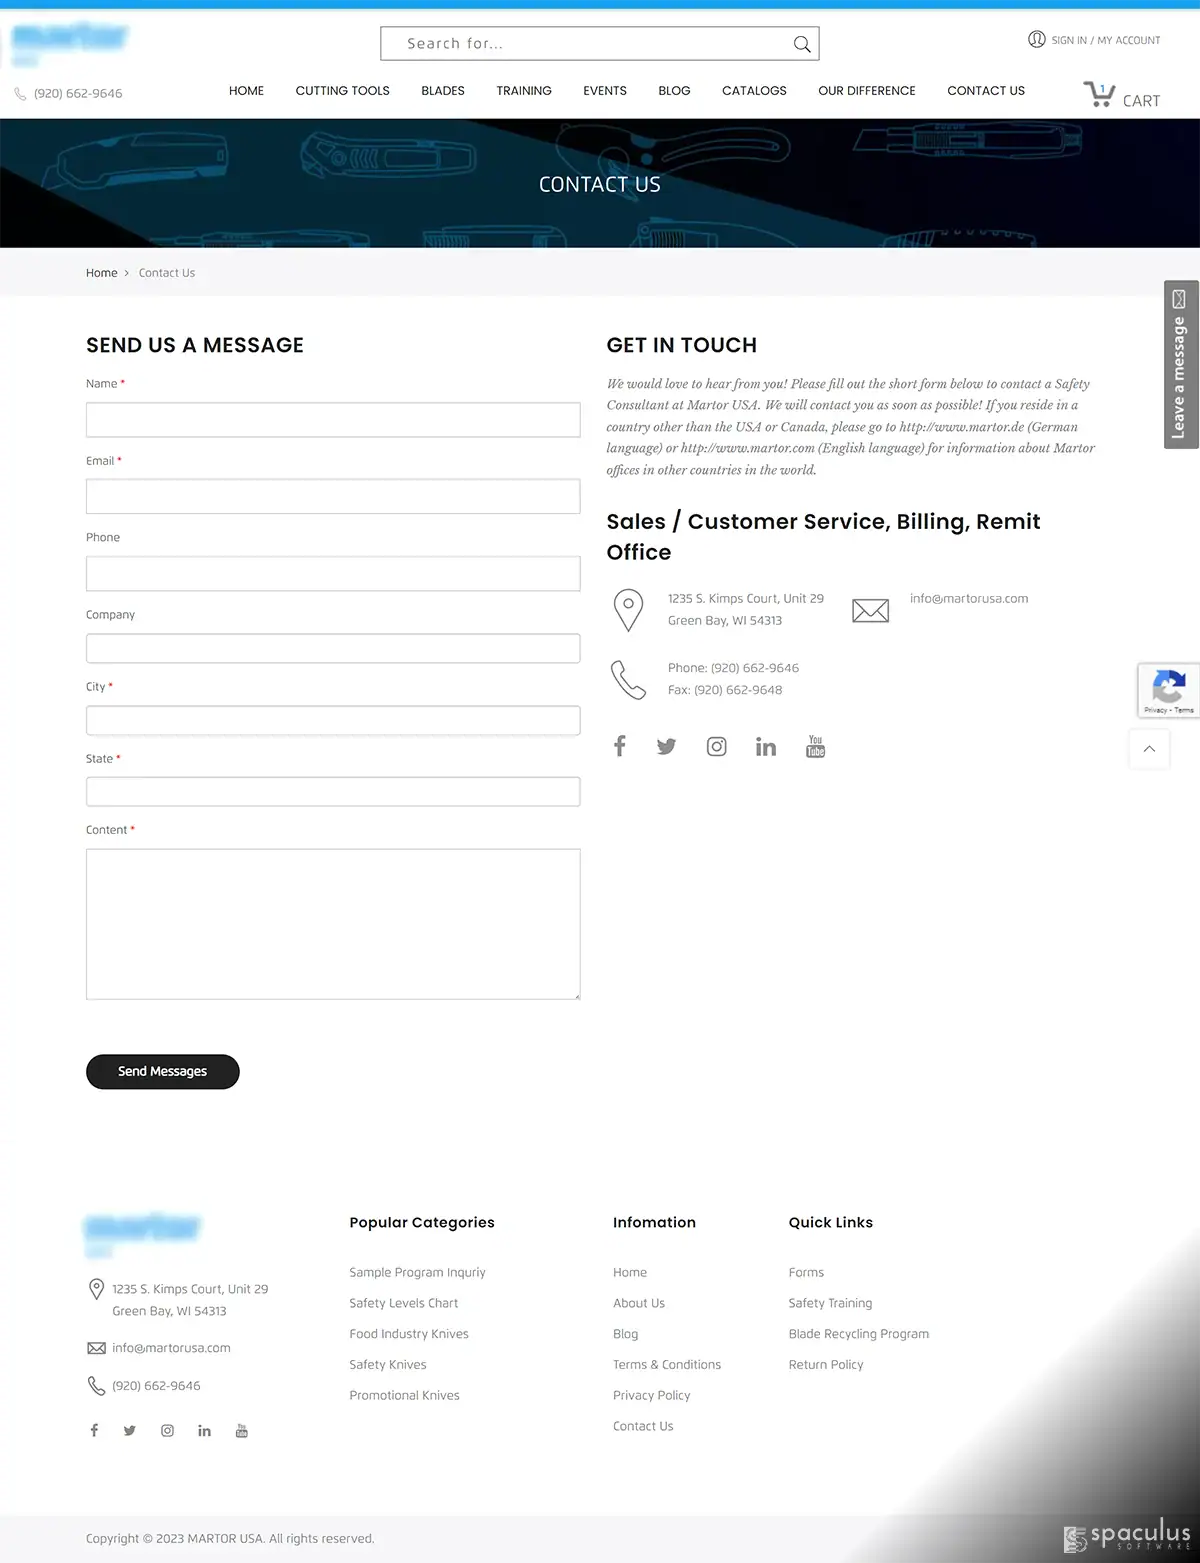The height and width of the screenshot is (1563, 1200).
Task: Click footer phone icon
Action: (x=96, y=1386)
